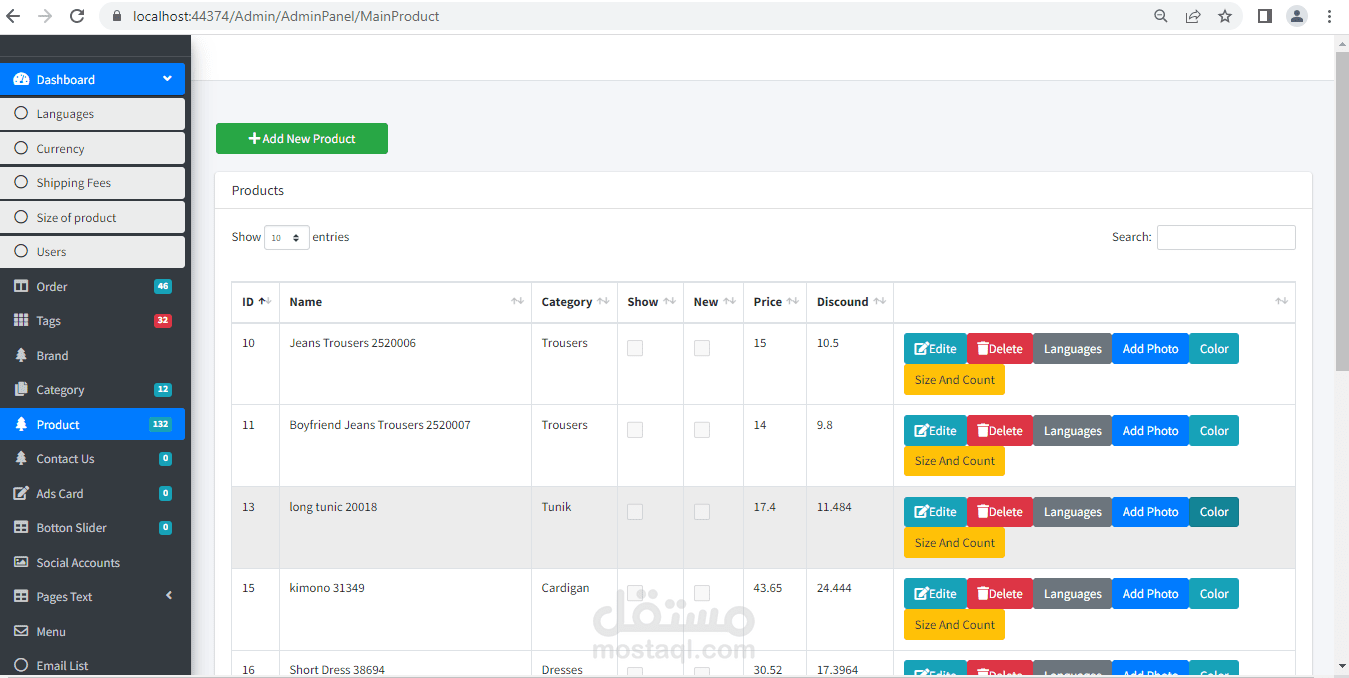
Task: Click the Botton Slider icon
Action: pyautogui.click(x=21, y=527)
